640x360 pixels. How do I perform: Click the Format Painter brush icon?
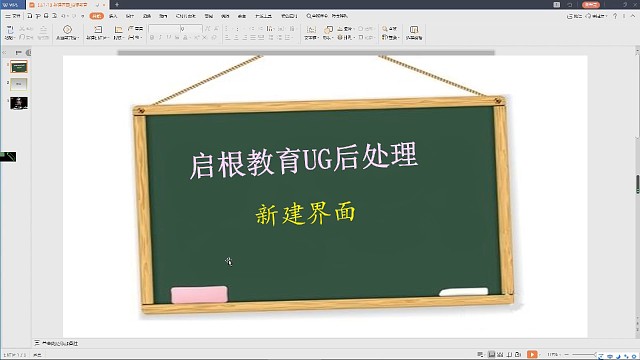pyautogui.click(x=43, y=29)
